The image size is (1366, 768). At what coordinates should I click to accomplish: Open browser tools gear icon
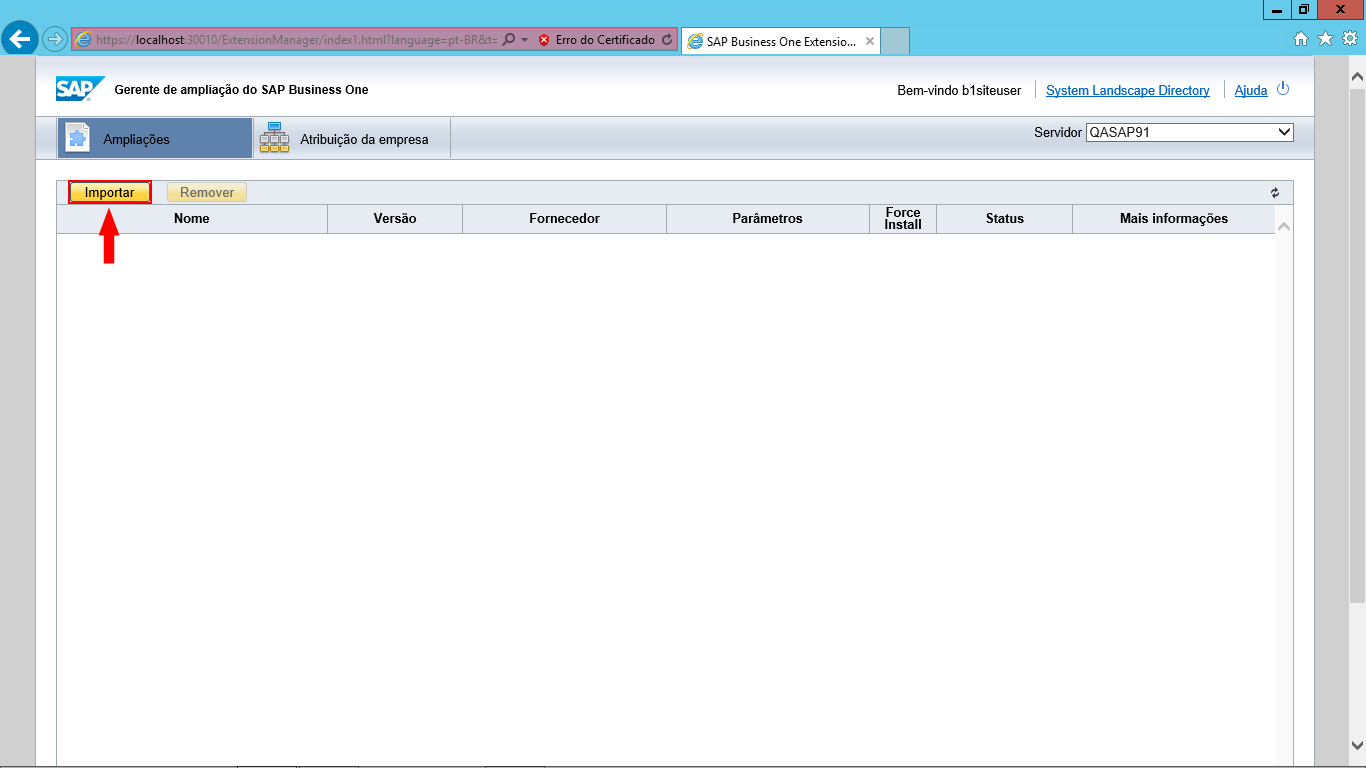pyautogui.click(x=1349, y=39)
